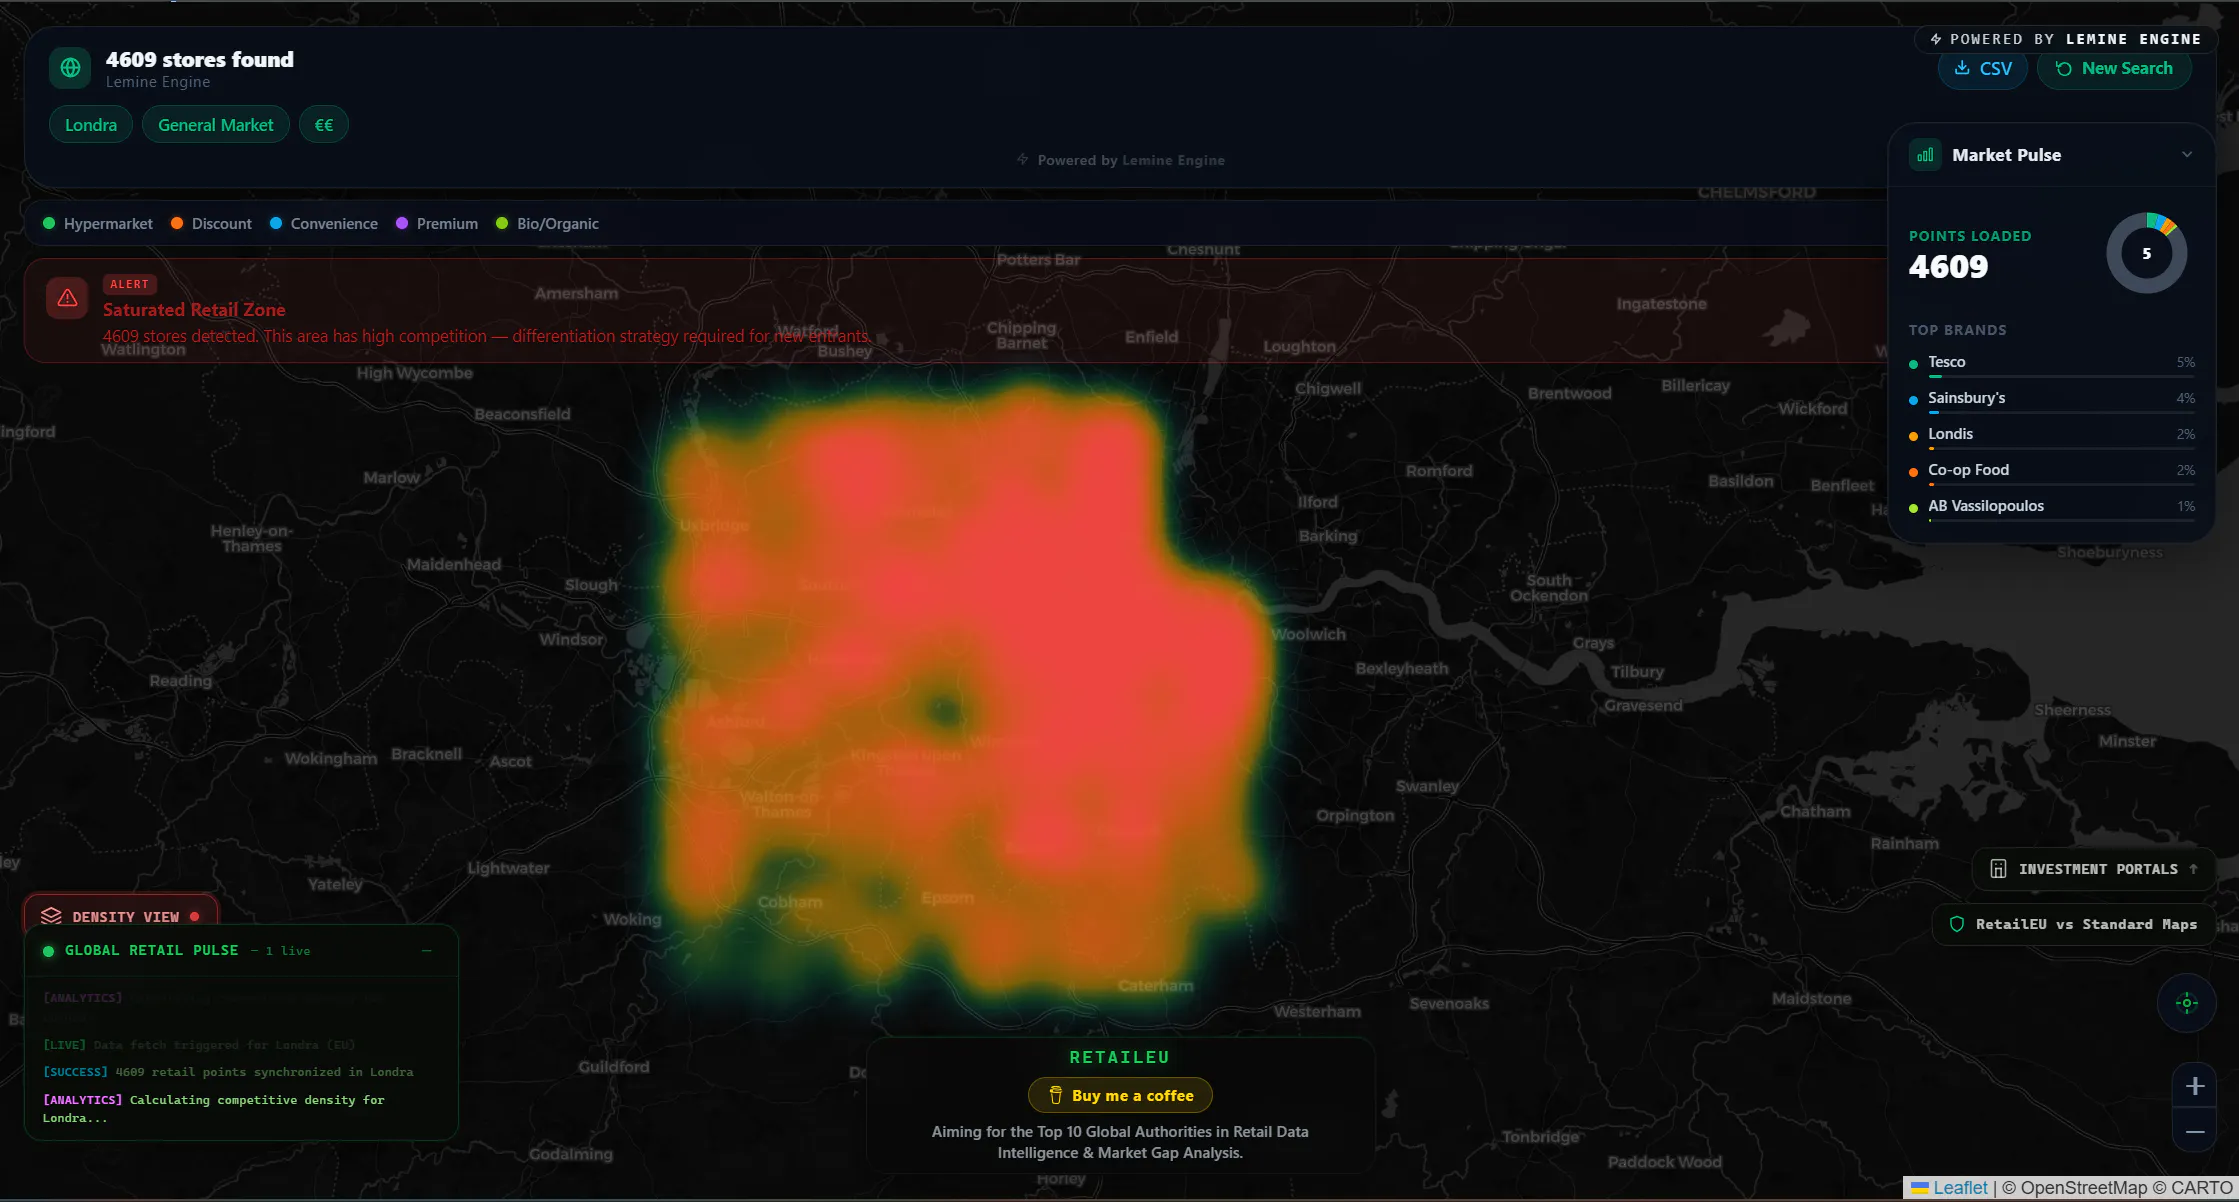Image resolution: width=2239 pixels, height=1202 pixels.
Task: Click the layers icon in Density View
Action: click(51, 916)
